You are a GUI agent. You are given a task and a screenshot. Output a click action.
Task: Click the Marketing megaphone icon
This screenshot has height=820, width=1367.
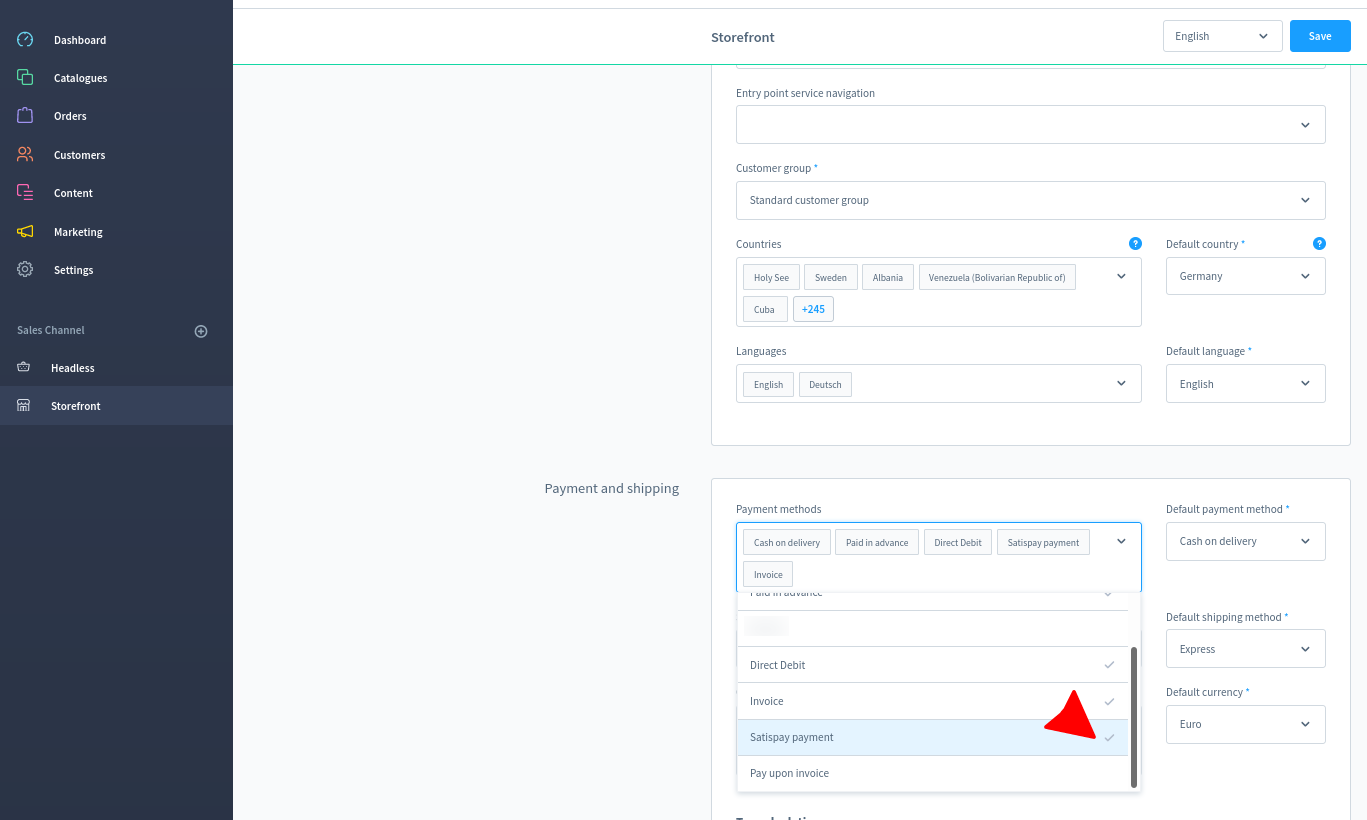tap(25, 232)
